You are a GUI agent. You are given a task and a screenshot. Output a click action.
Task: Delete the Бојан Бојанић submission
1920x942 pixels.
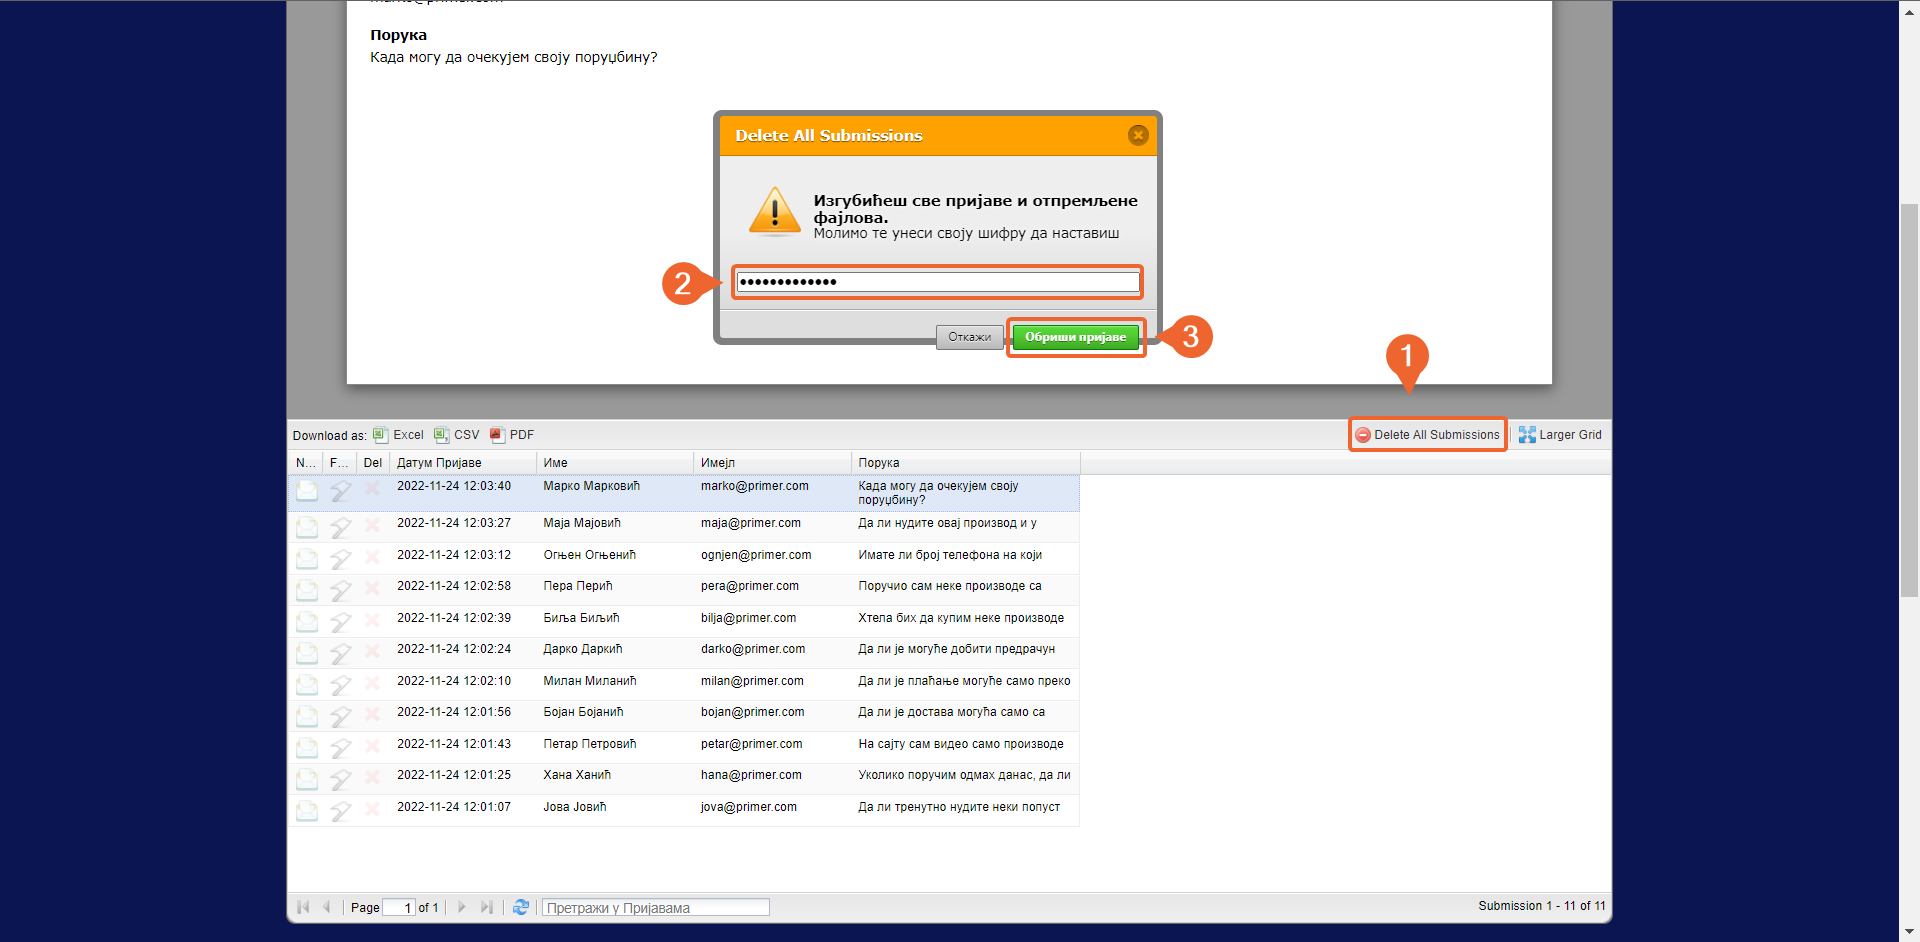(x=372, y=714)
